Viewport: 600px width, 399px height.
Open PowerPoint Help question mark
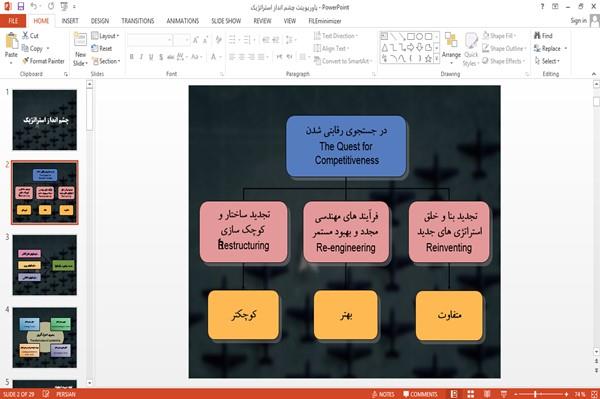tap(542, 6)
